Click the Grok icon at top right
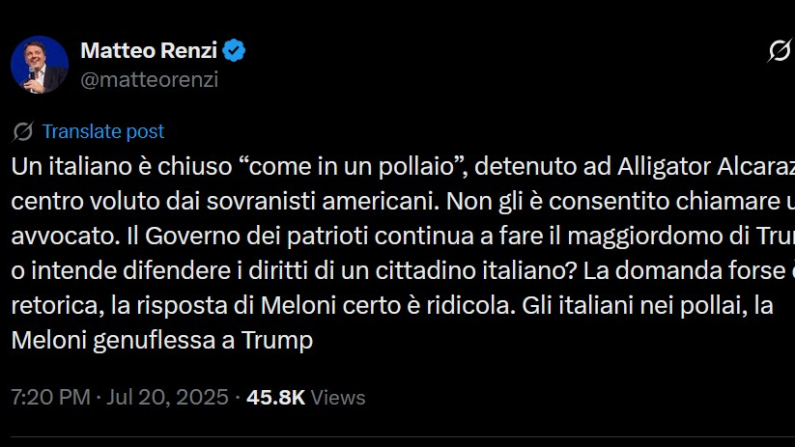The width and height of the screenshot is (795, 447). pos(778,52)
